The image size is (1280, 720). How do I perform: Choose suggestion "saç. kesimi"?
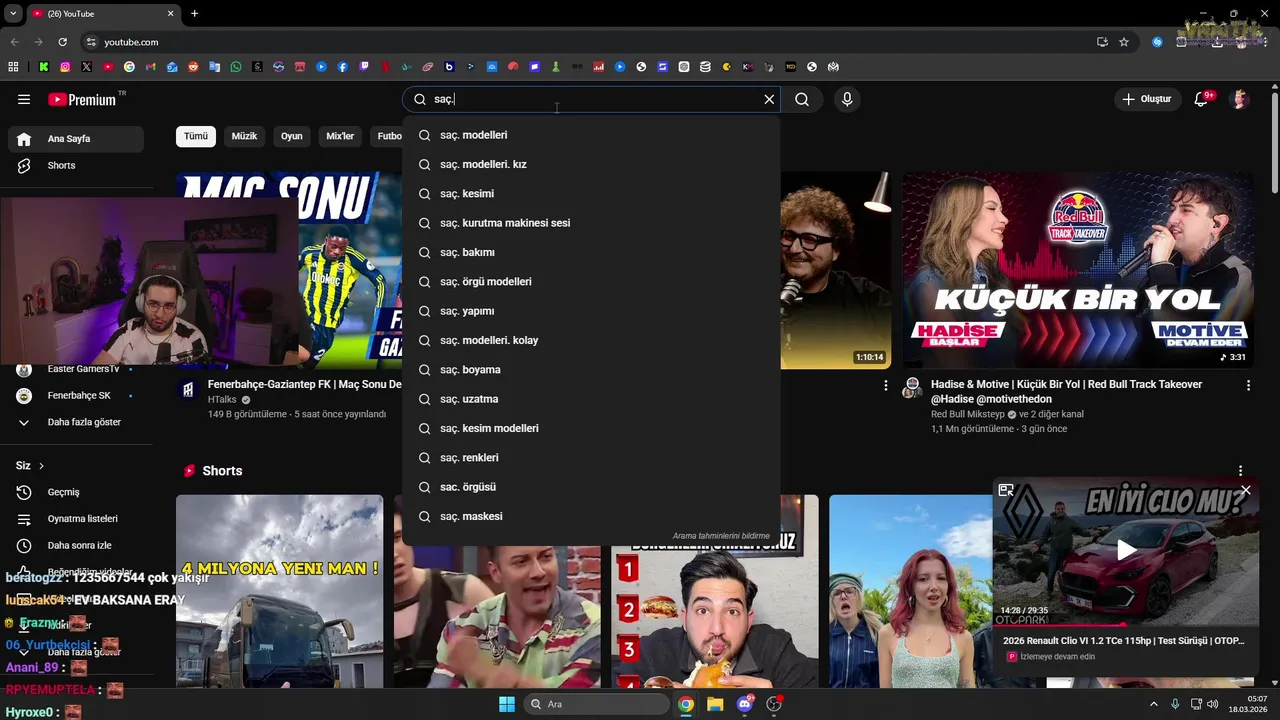[x=591, y=194]
